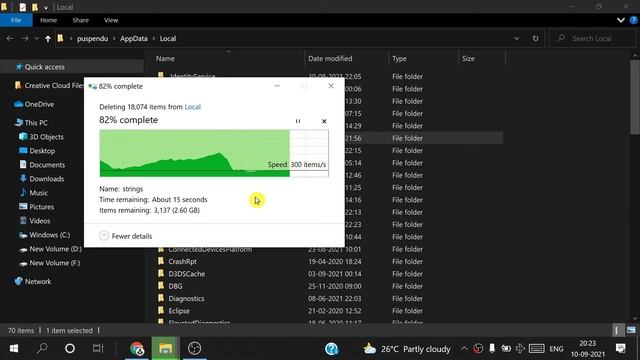Pause the delete operation
Viewport: 640px width, 360px height.
(298, 121)
